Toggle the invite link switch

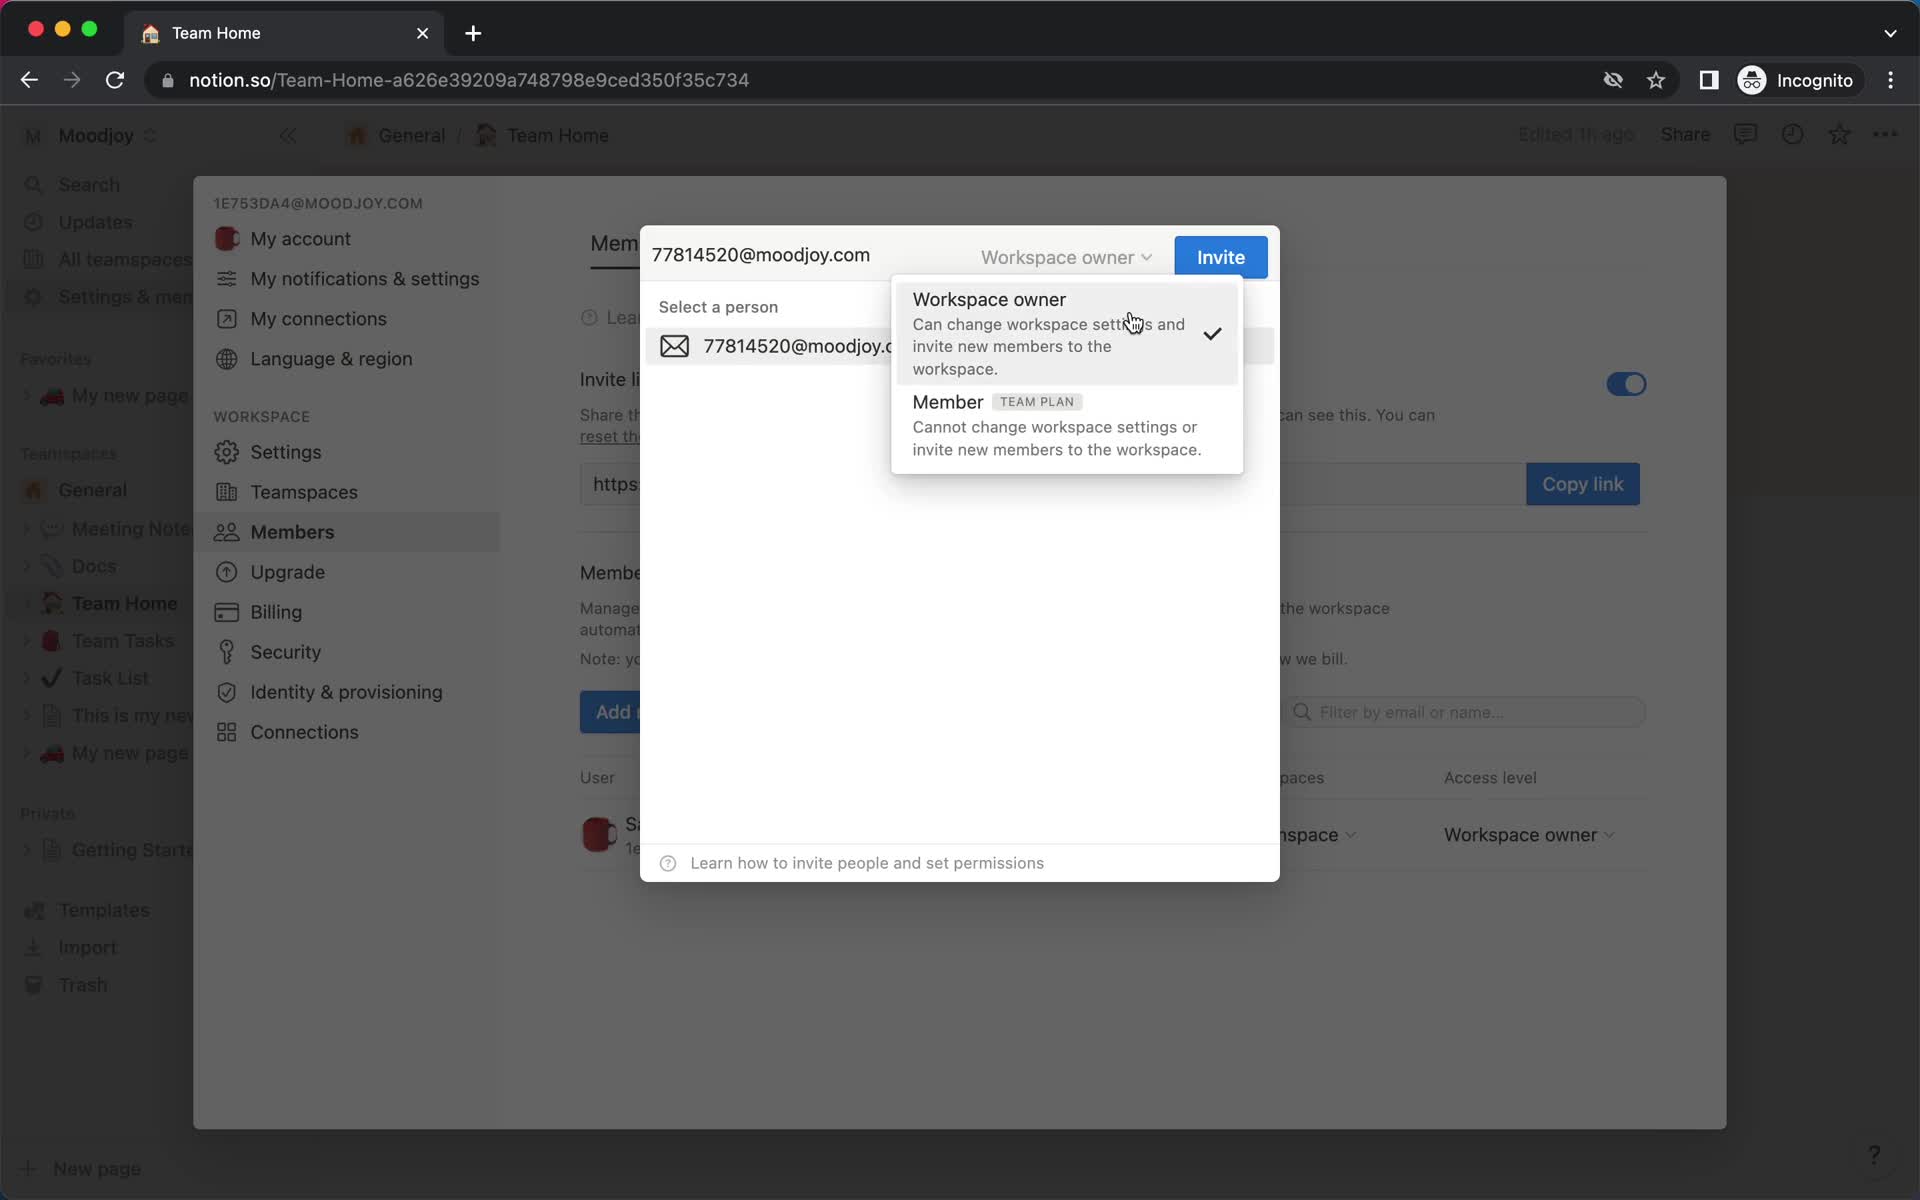click(1626, 384)
